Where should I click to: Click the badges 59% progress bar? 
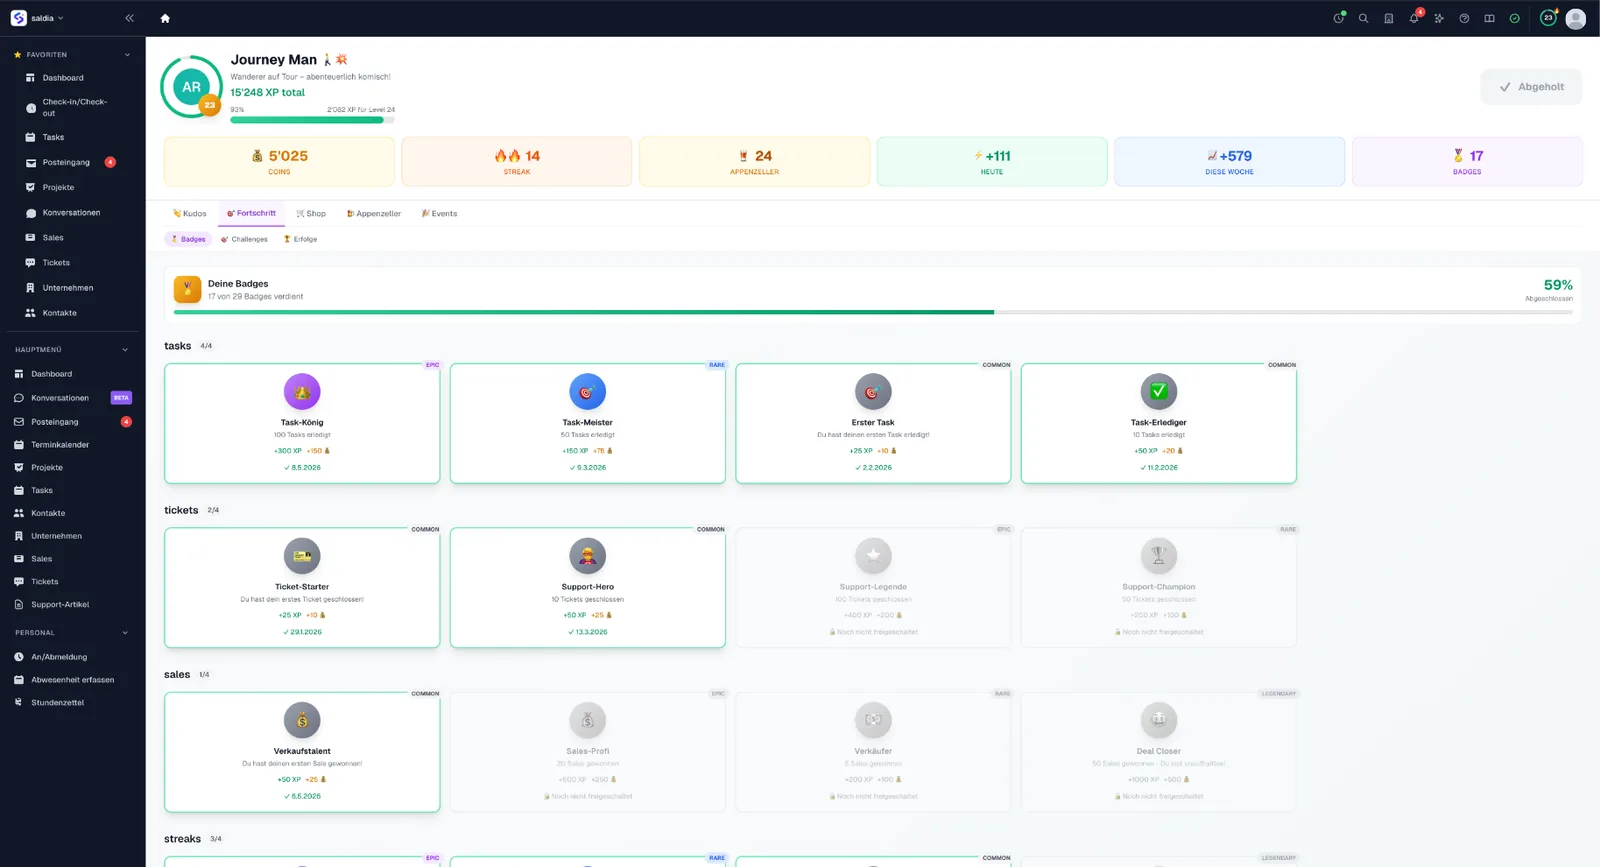(873, 312)
